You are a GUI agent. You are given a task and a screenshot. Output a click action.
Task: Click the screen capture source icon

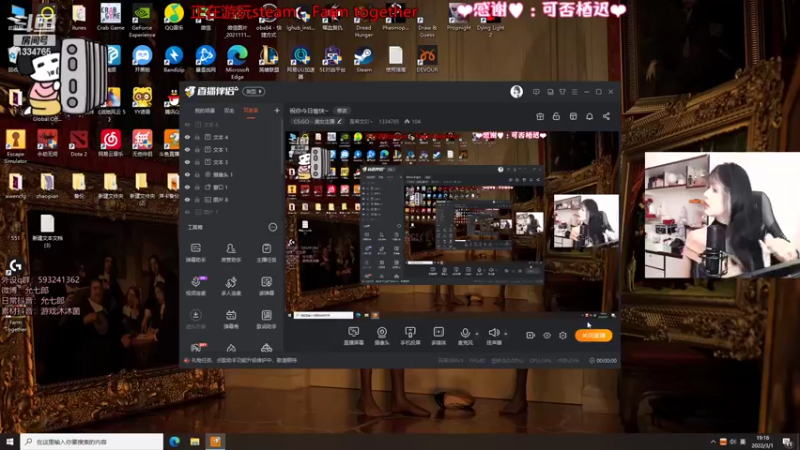point(354,336)
